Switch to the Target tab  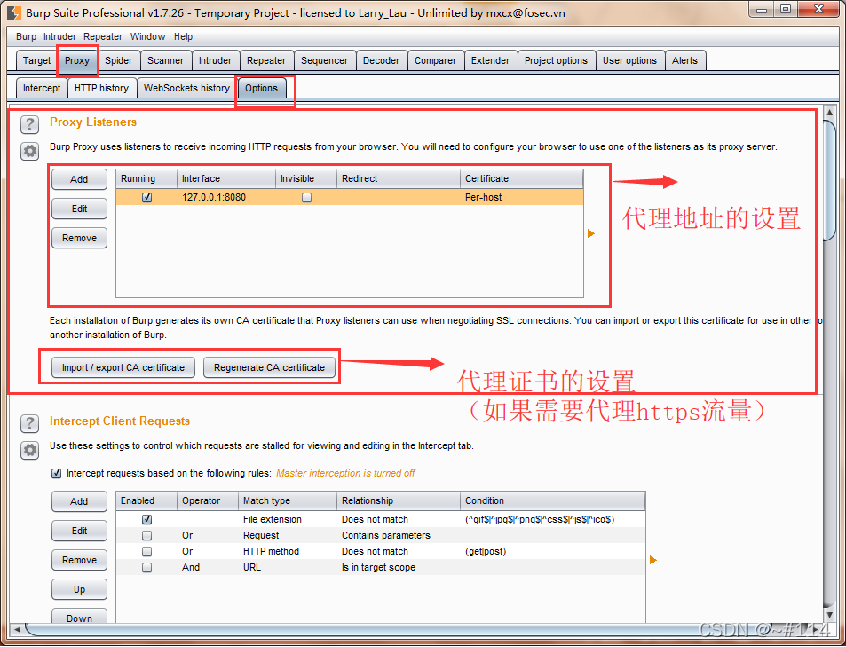click(37, 60)
